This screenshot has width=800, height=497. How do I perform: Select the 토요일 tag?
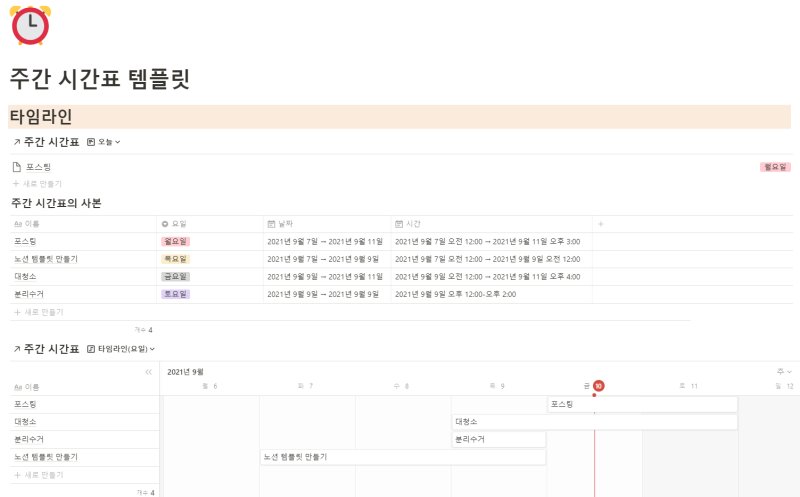pos(175,294)
